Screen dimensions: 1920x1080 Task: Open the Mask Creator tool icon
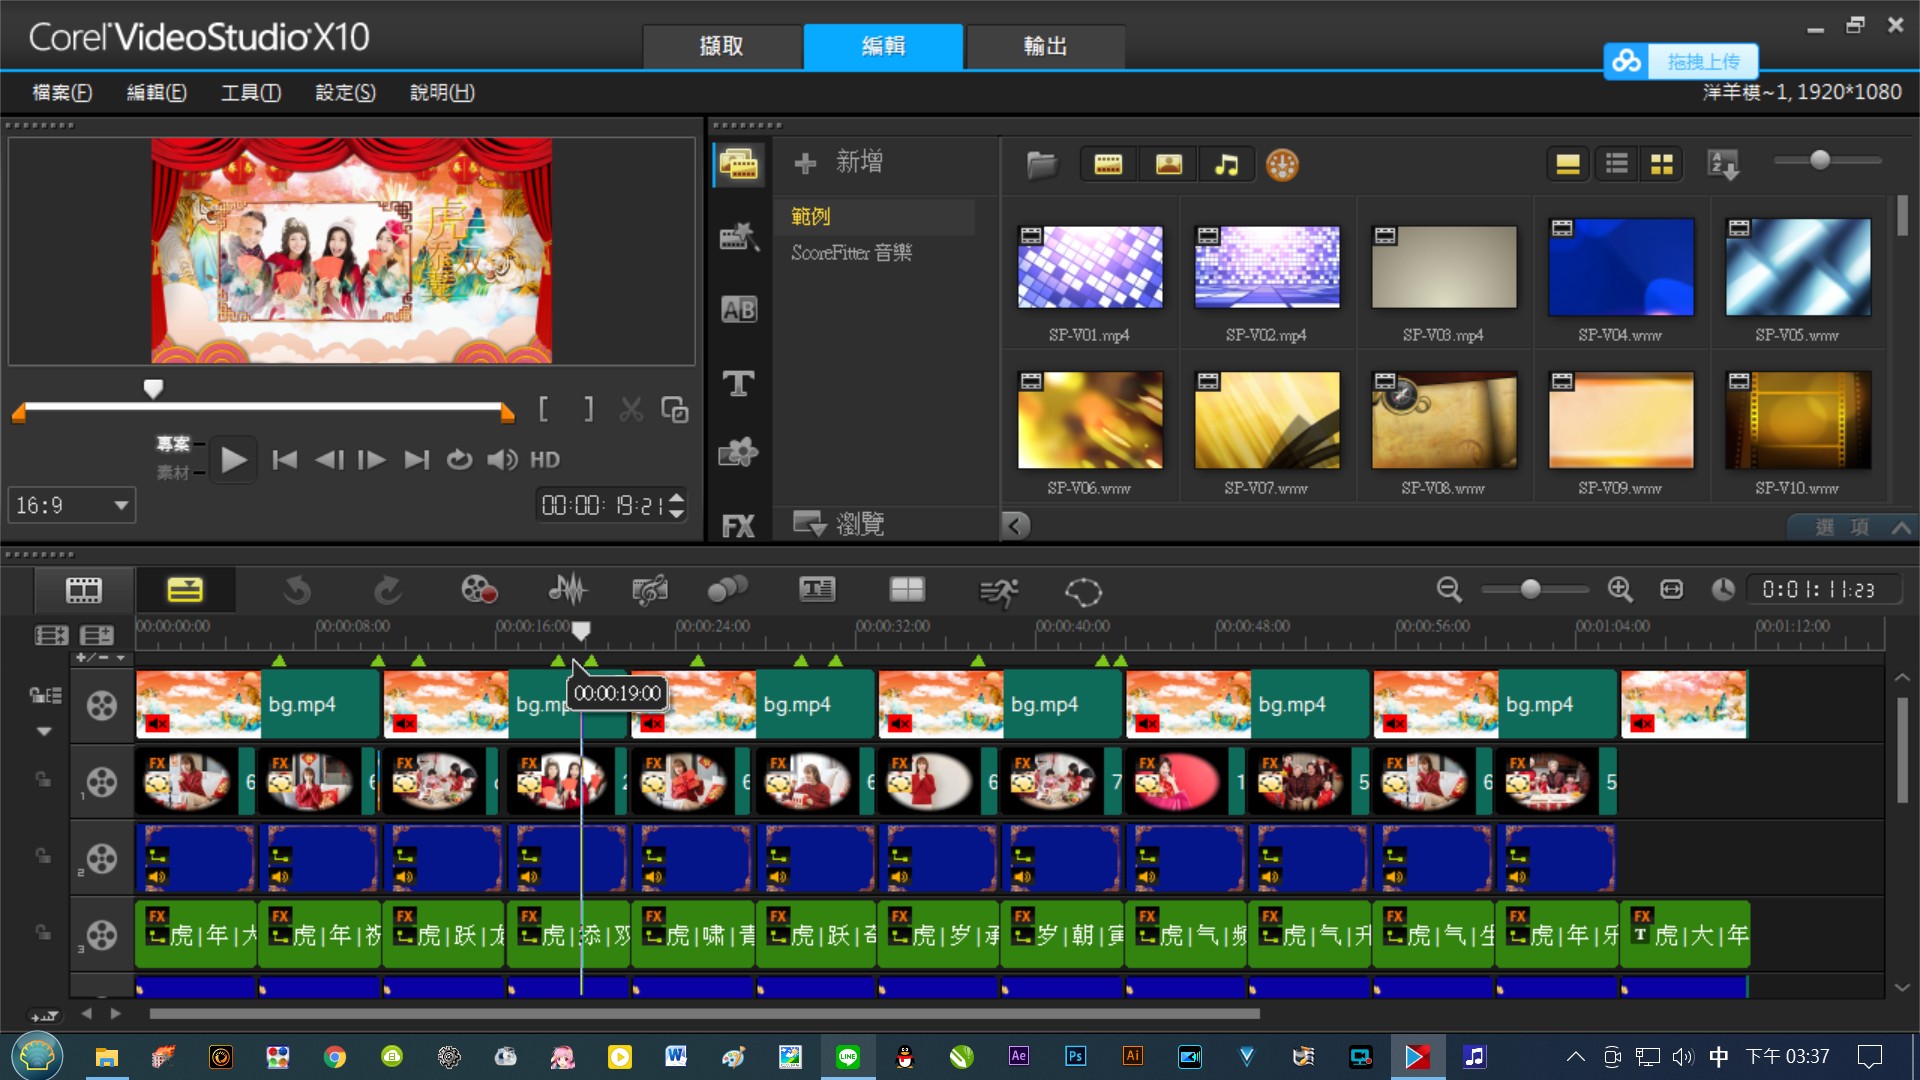tap(1083, 592)
